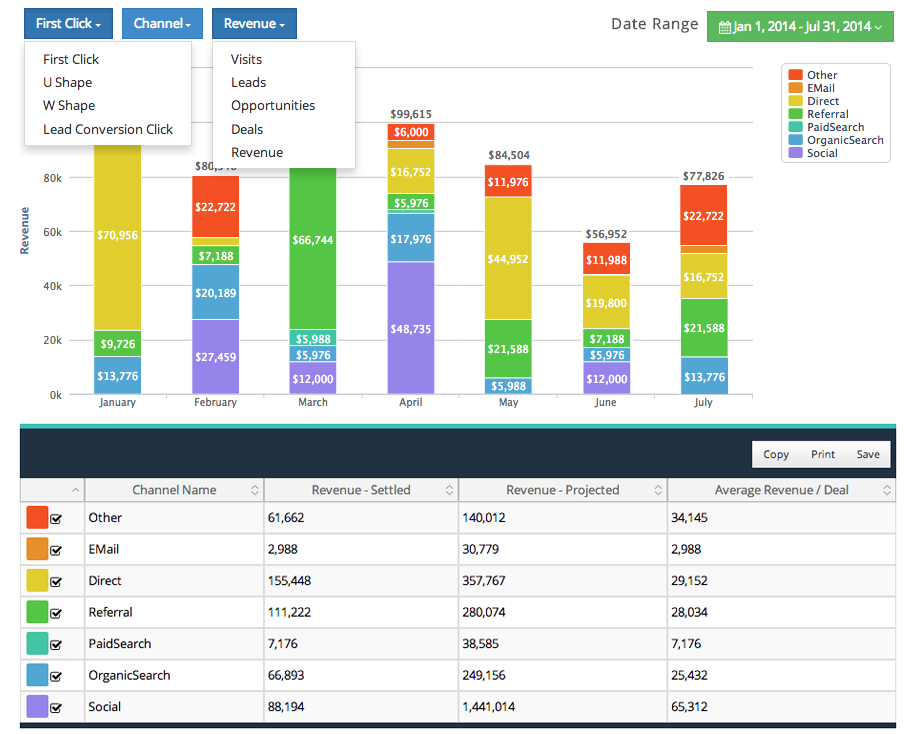Select W Shape attribution model
Image resolution: width=915 pixels, height=734 pixels.
click(x=69, y=106)
